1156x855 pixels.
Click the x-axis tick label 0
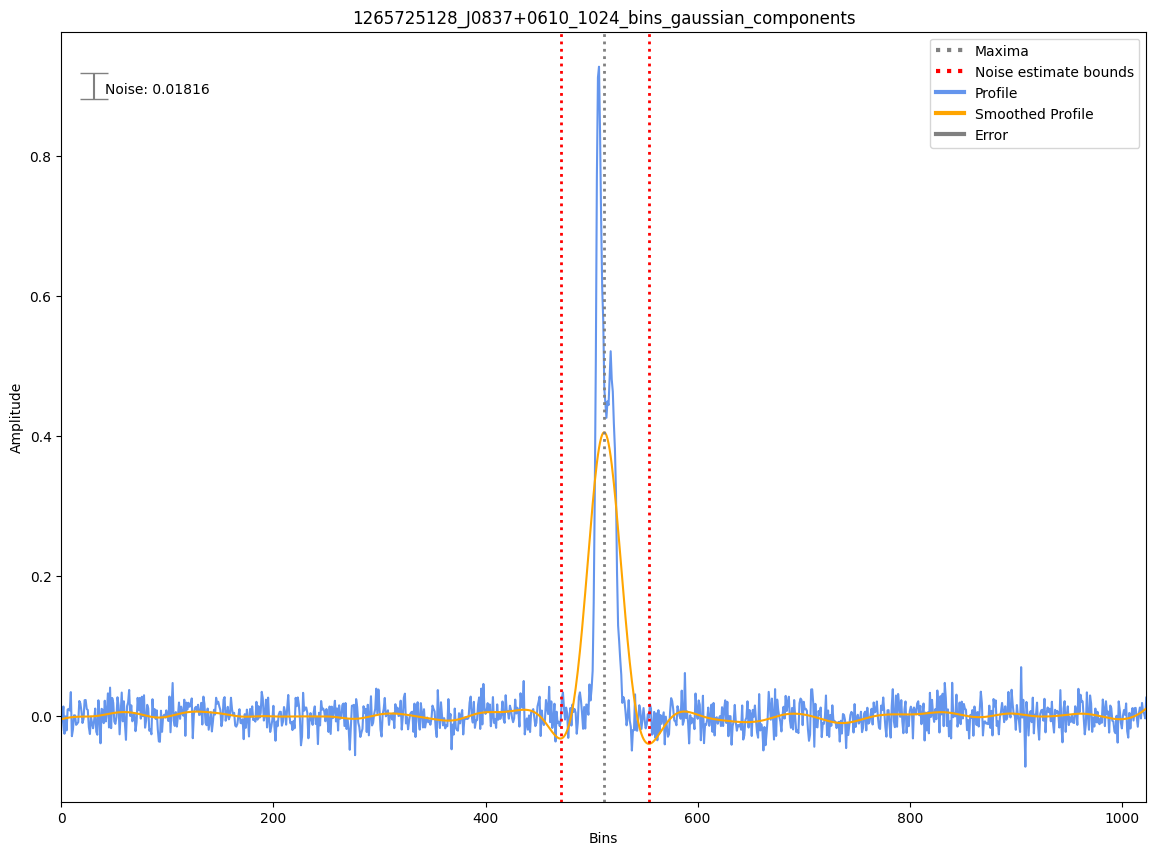coord(61,818)
